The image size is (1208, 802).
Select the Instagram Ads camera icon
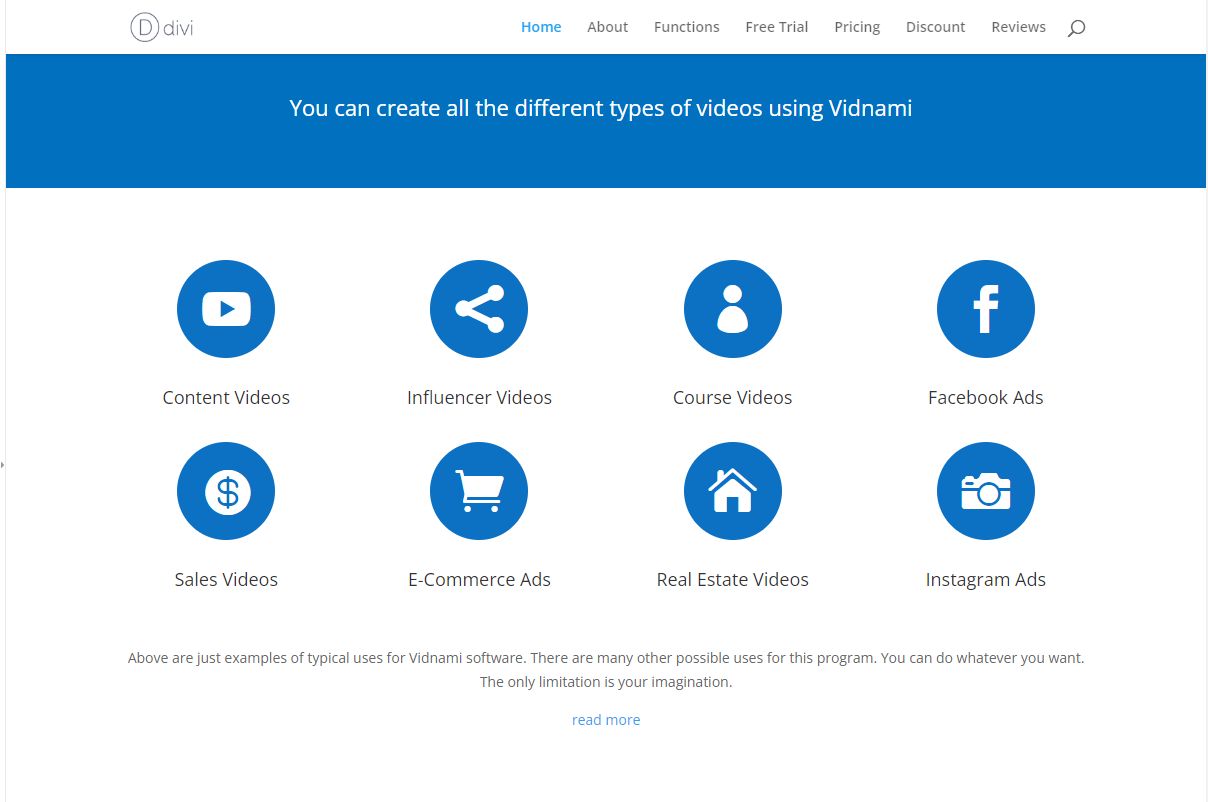coord(986,491)
